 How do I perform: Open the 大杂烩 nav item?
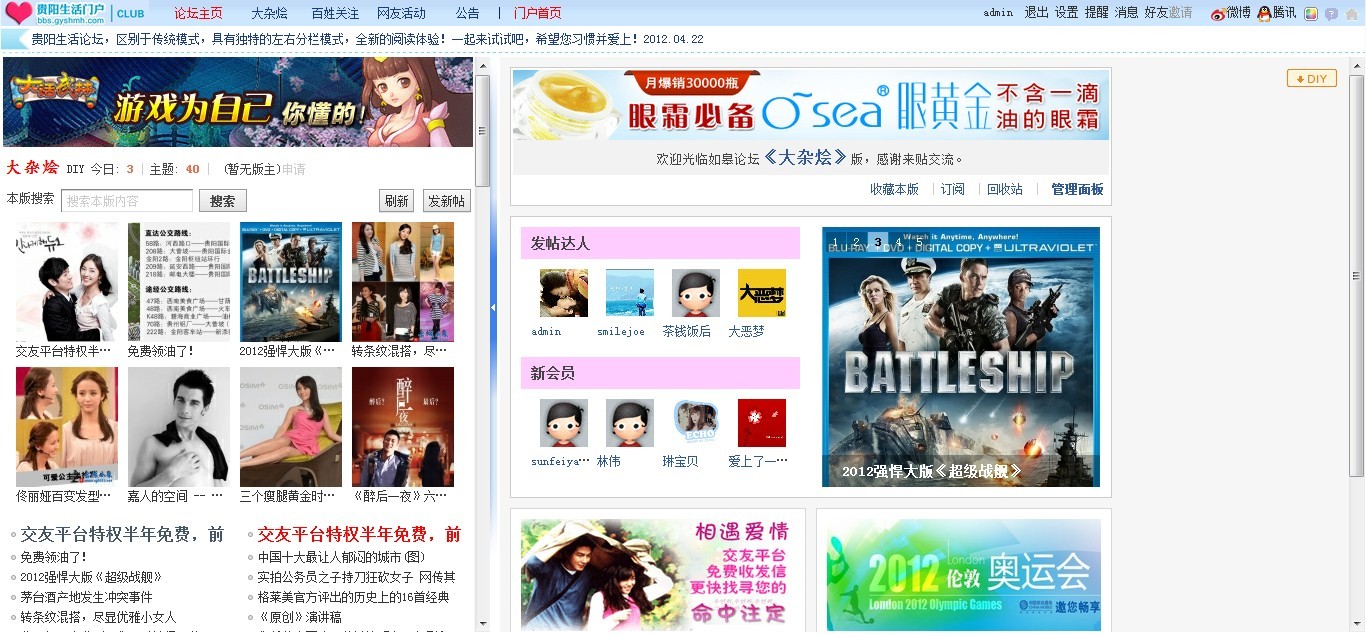click(x=269, y=13)
